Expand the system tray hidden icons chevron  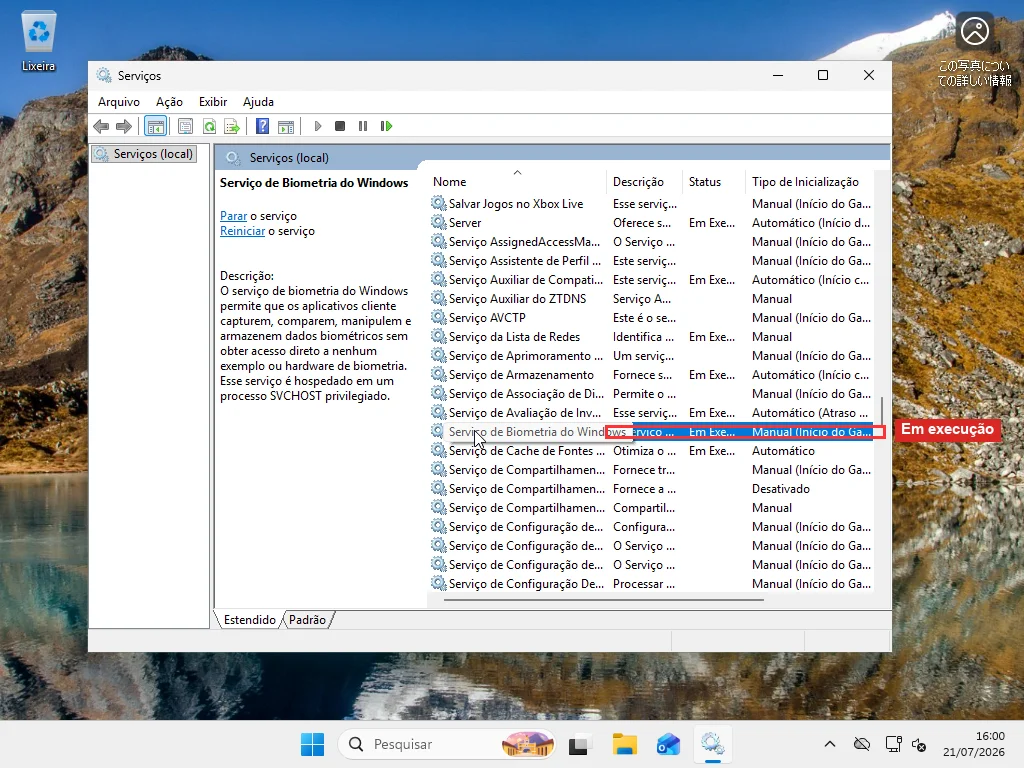click(829, 744)
